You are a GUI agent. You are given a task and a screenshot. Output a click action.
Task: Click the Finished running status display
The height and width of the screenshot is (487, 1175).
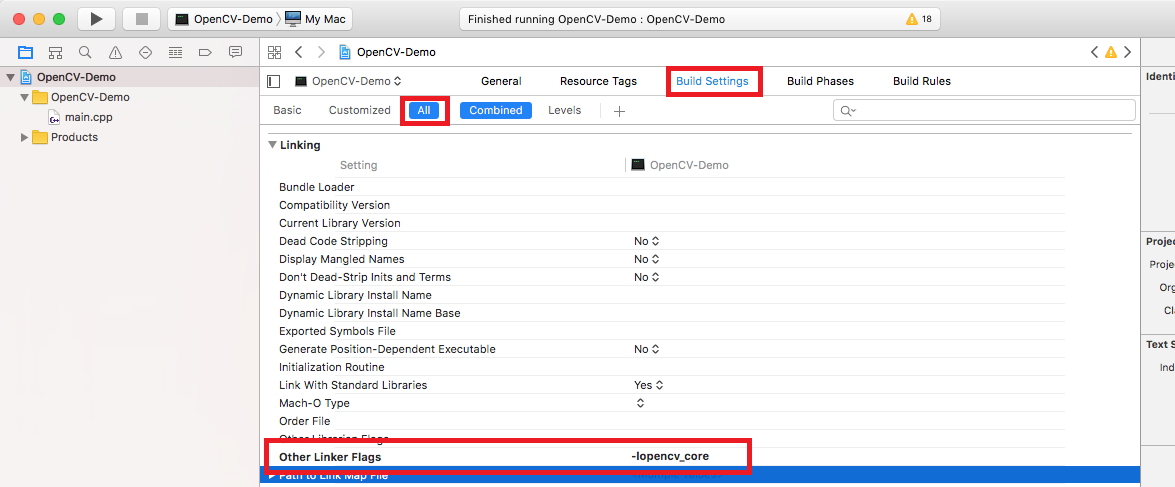[x=699, y=19]
